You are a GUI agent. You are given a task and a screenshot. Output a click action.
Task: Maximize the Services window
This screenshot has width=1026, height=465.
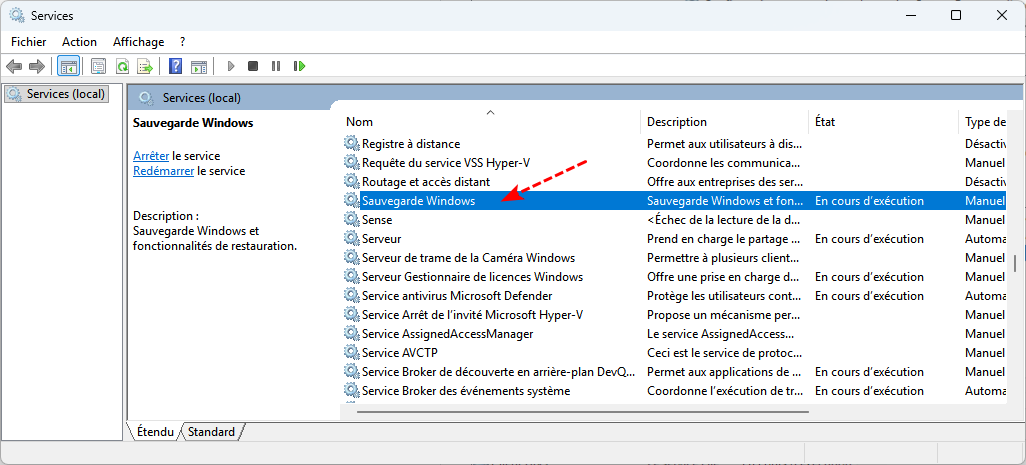956,15
